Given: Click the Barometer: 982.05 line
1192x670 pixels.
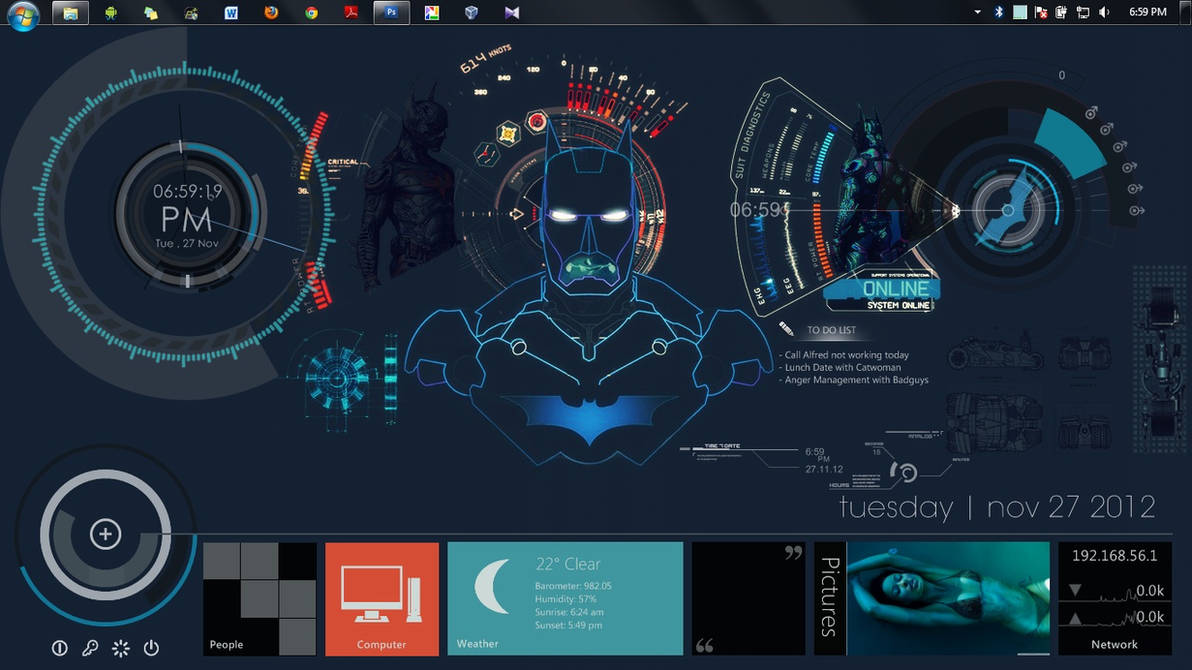Looking at the screenshot, I should [x=572, y=586].
